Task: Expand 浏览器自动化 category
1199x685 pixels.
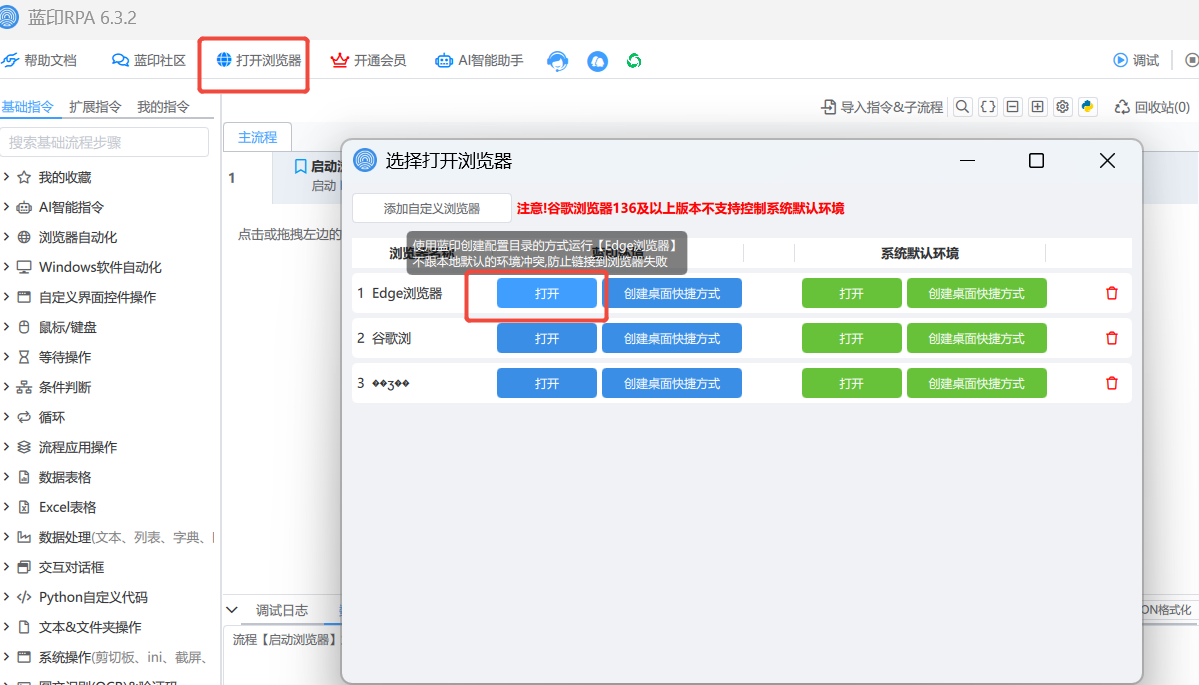Action: tap(6, 236)
